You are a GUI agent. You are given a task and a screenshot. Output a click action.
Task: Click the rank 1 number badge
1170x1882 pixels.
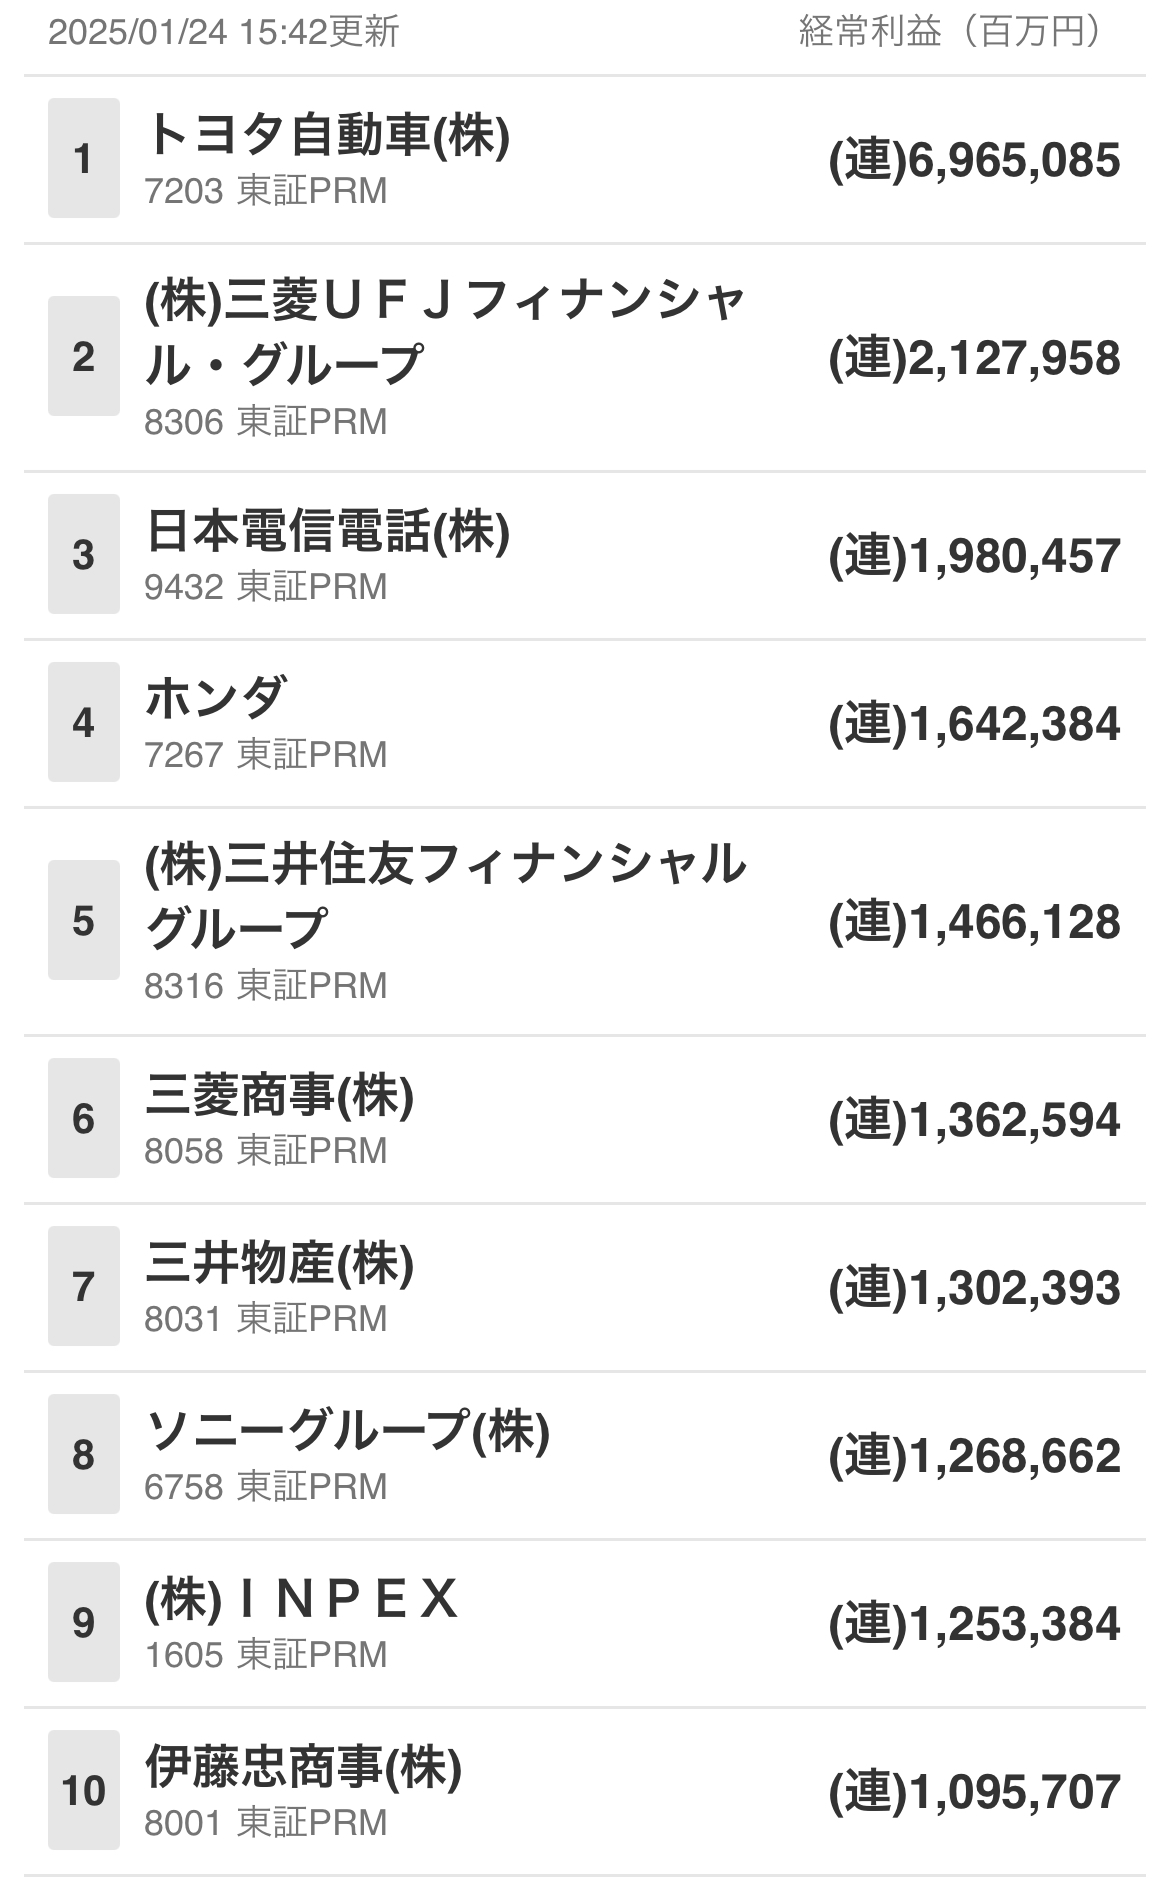(84, 158)
